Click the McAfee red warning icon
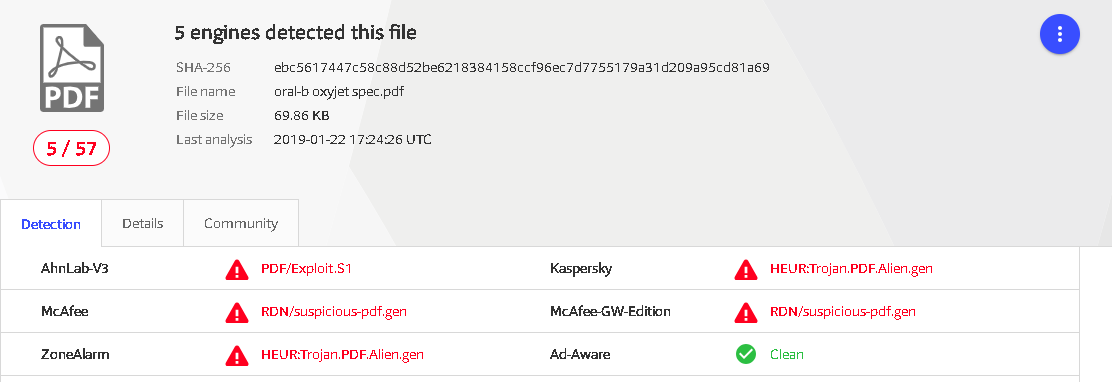1112x382 pixels. [237, 312]
